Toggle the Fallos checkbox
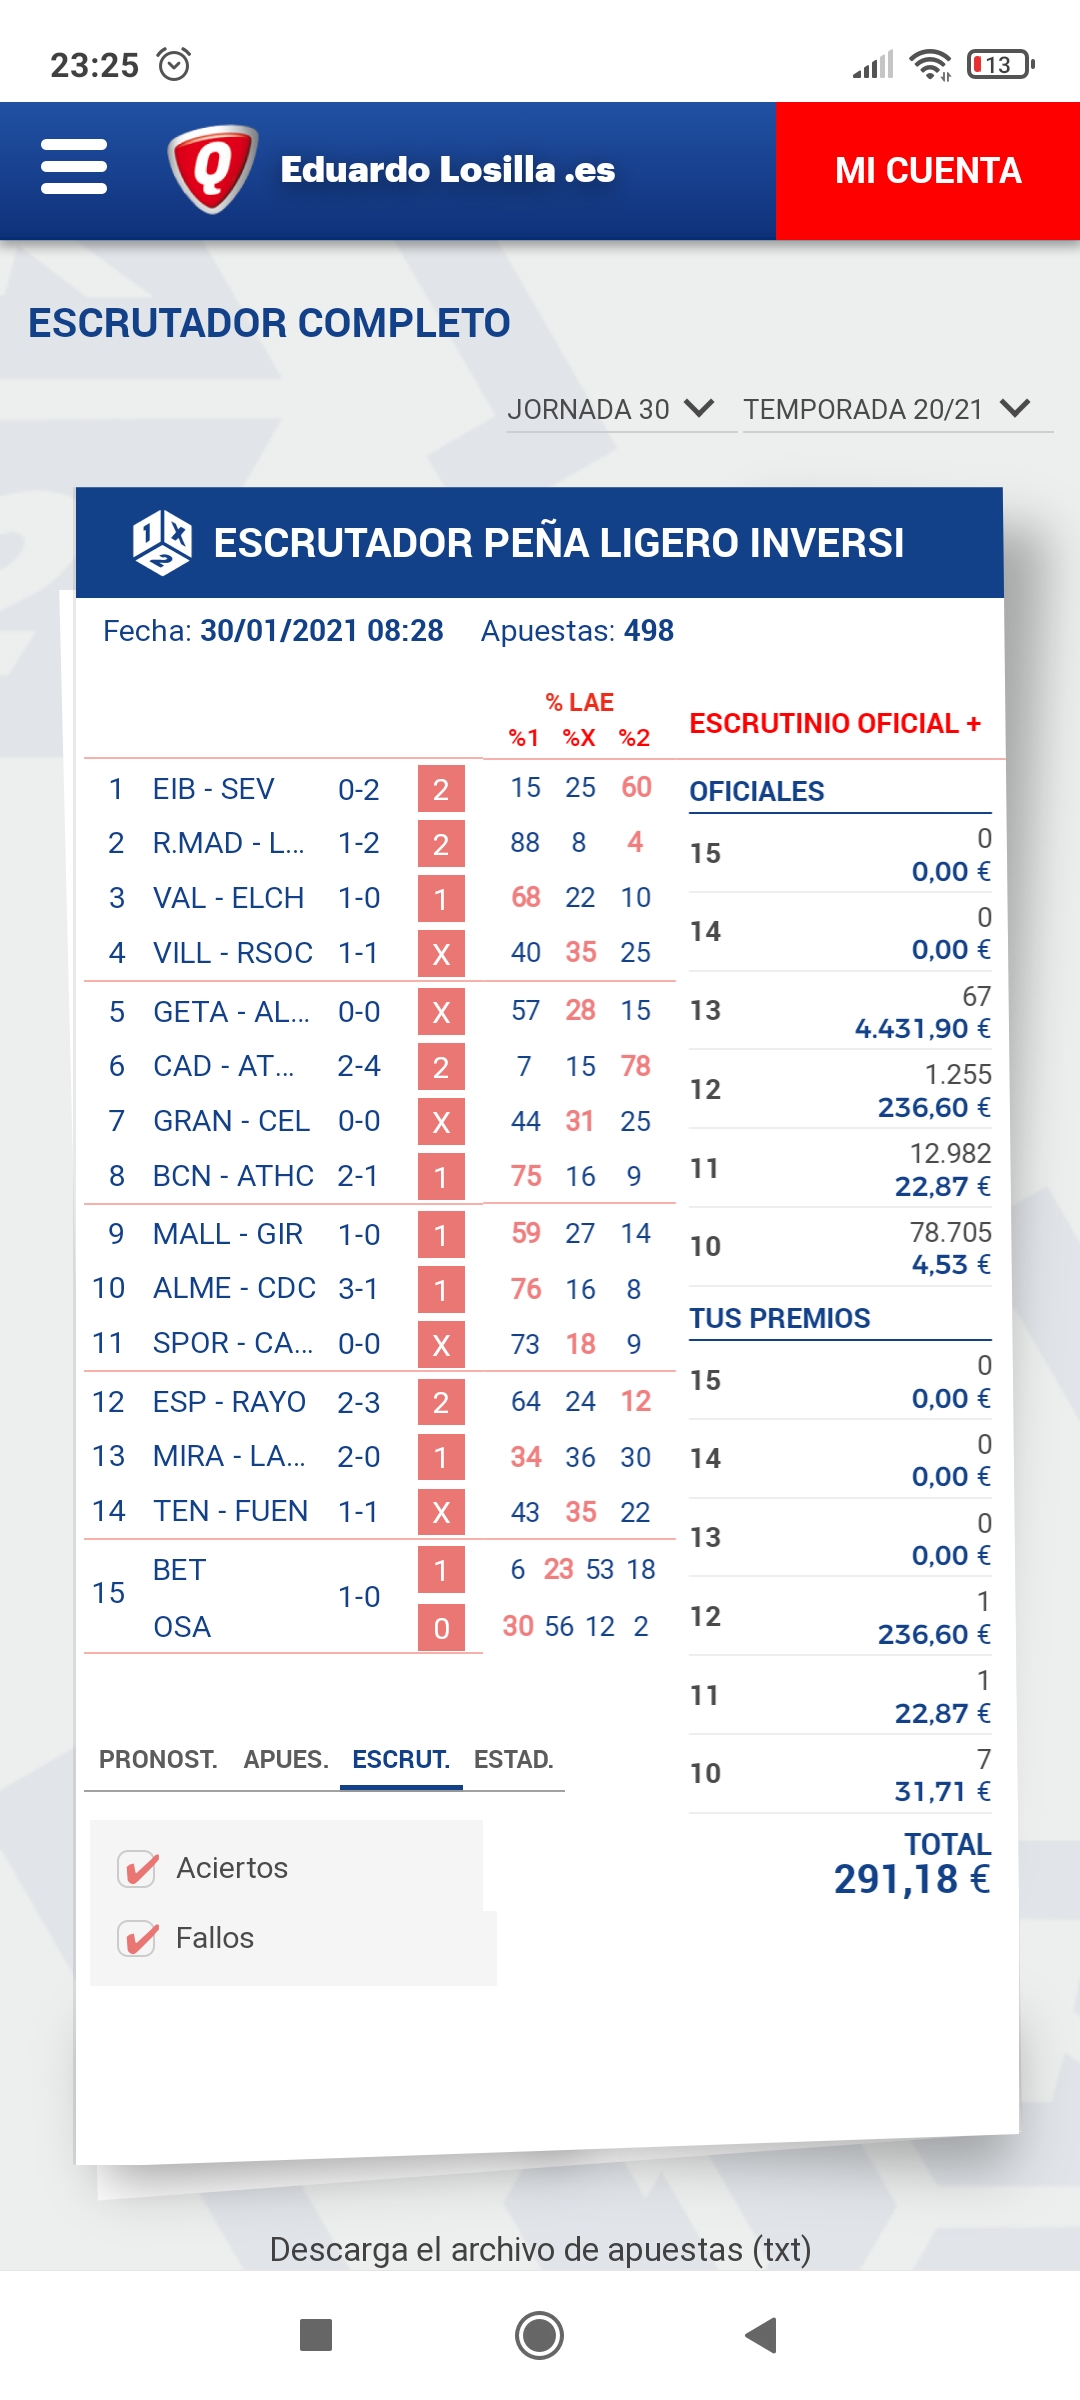 click(137, 1938)
